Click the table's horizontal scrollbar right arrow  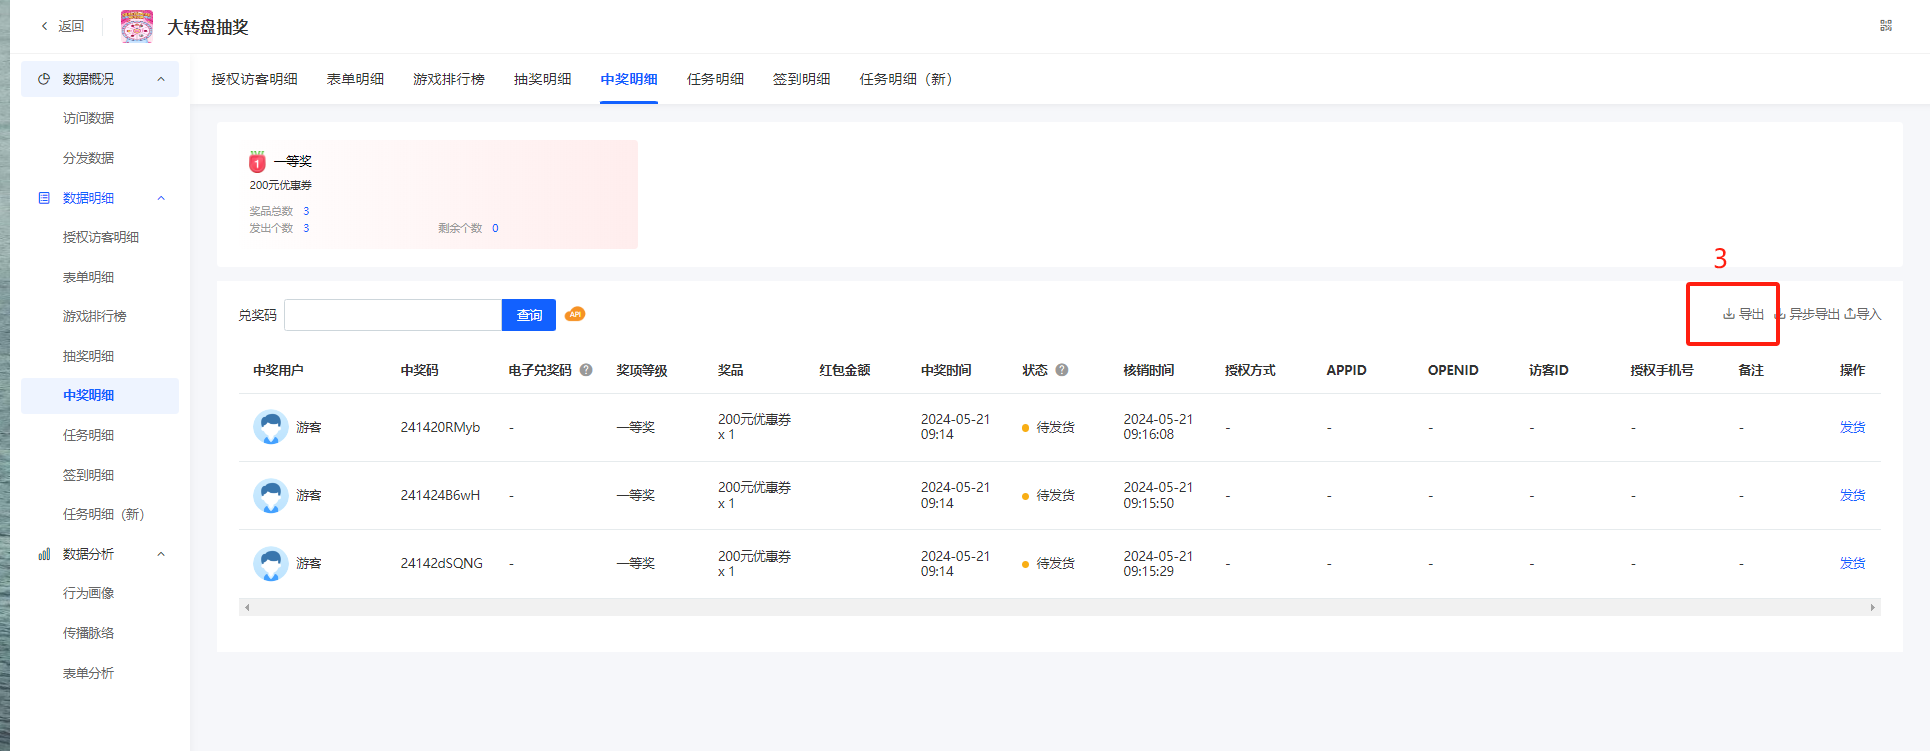tap(1872, 607)
